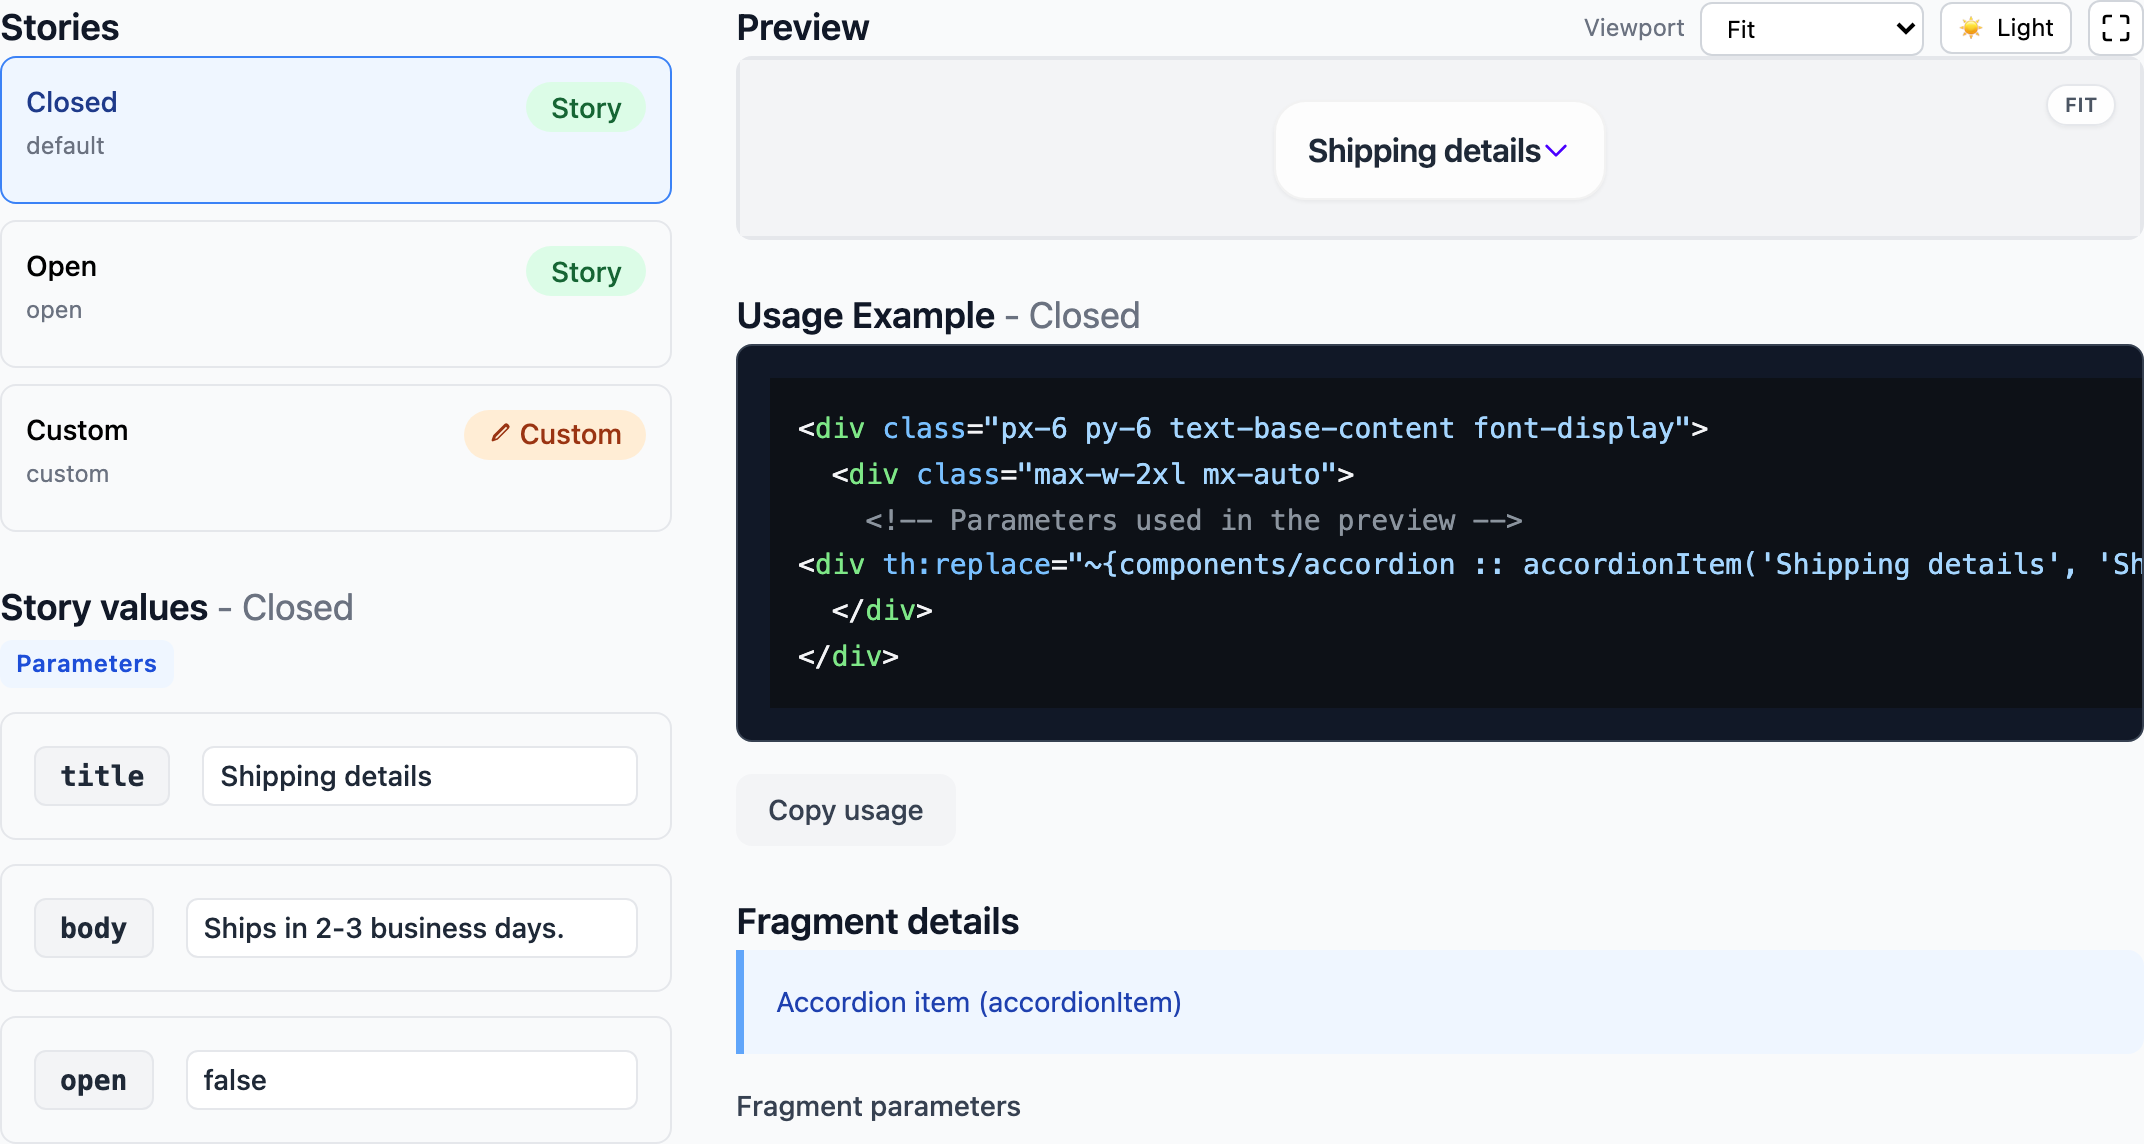Click the open field set to false
The height and width of the screenshot is (1144, 2144).
(x=410, y=1080)
